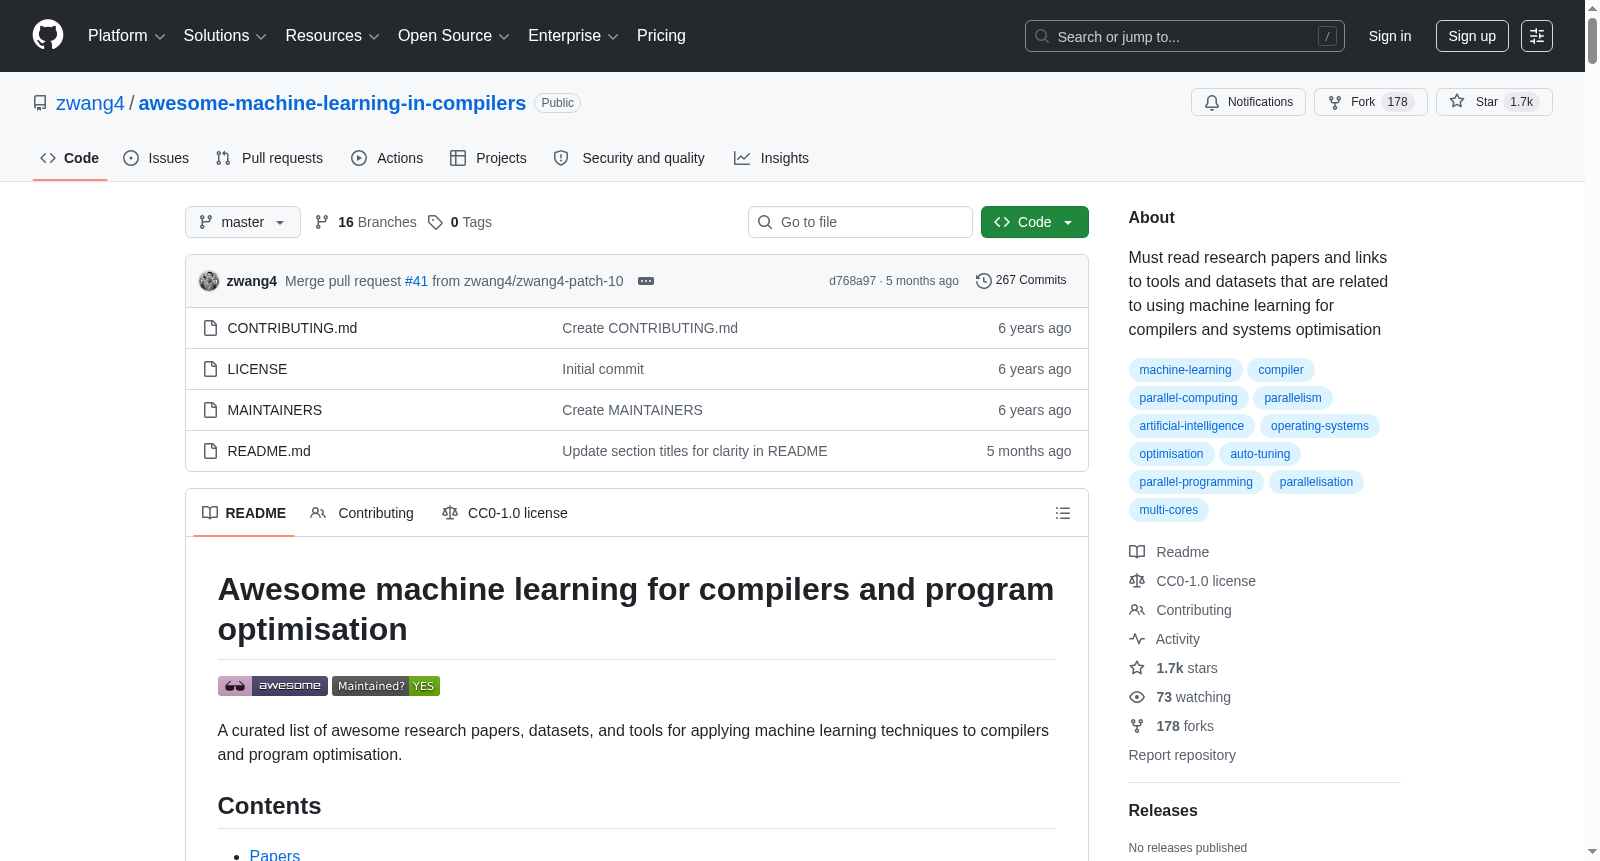This screenshot has height=861, width=1600.
Task: Open the Pricing link
Action: [661, 36]
